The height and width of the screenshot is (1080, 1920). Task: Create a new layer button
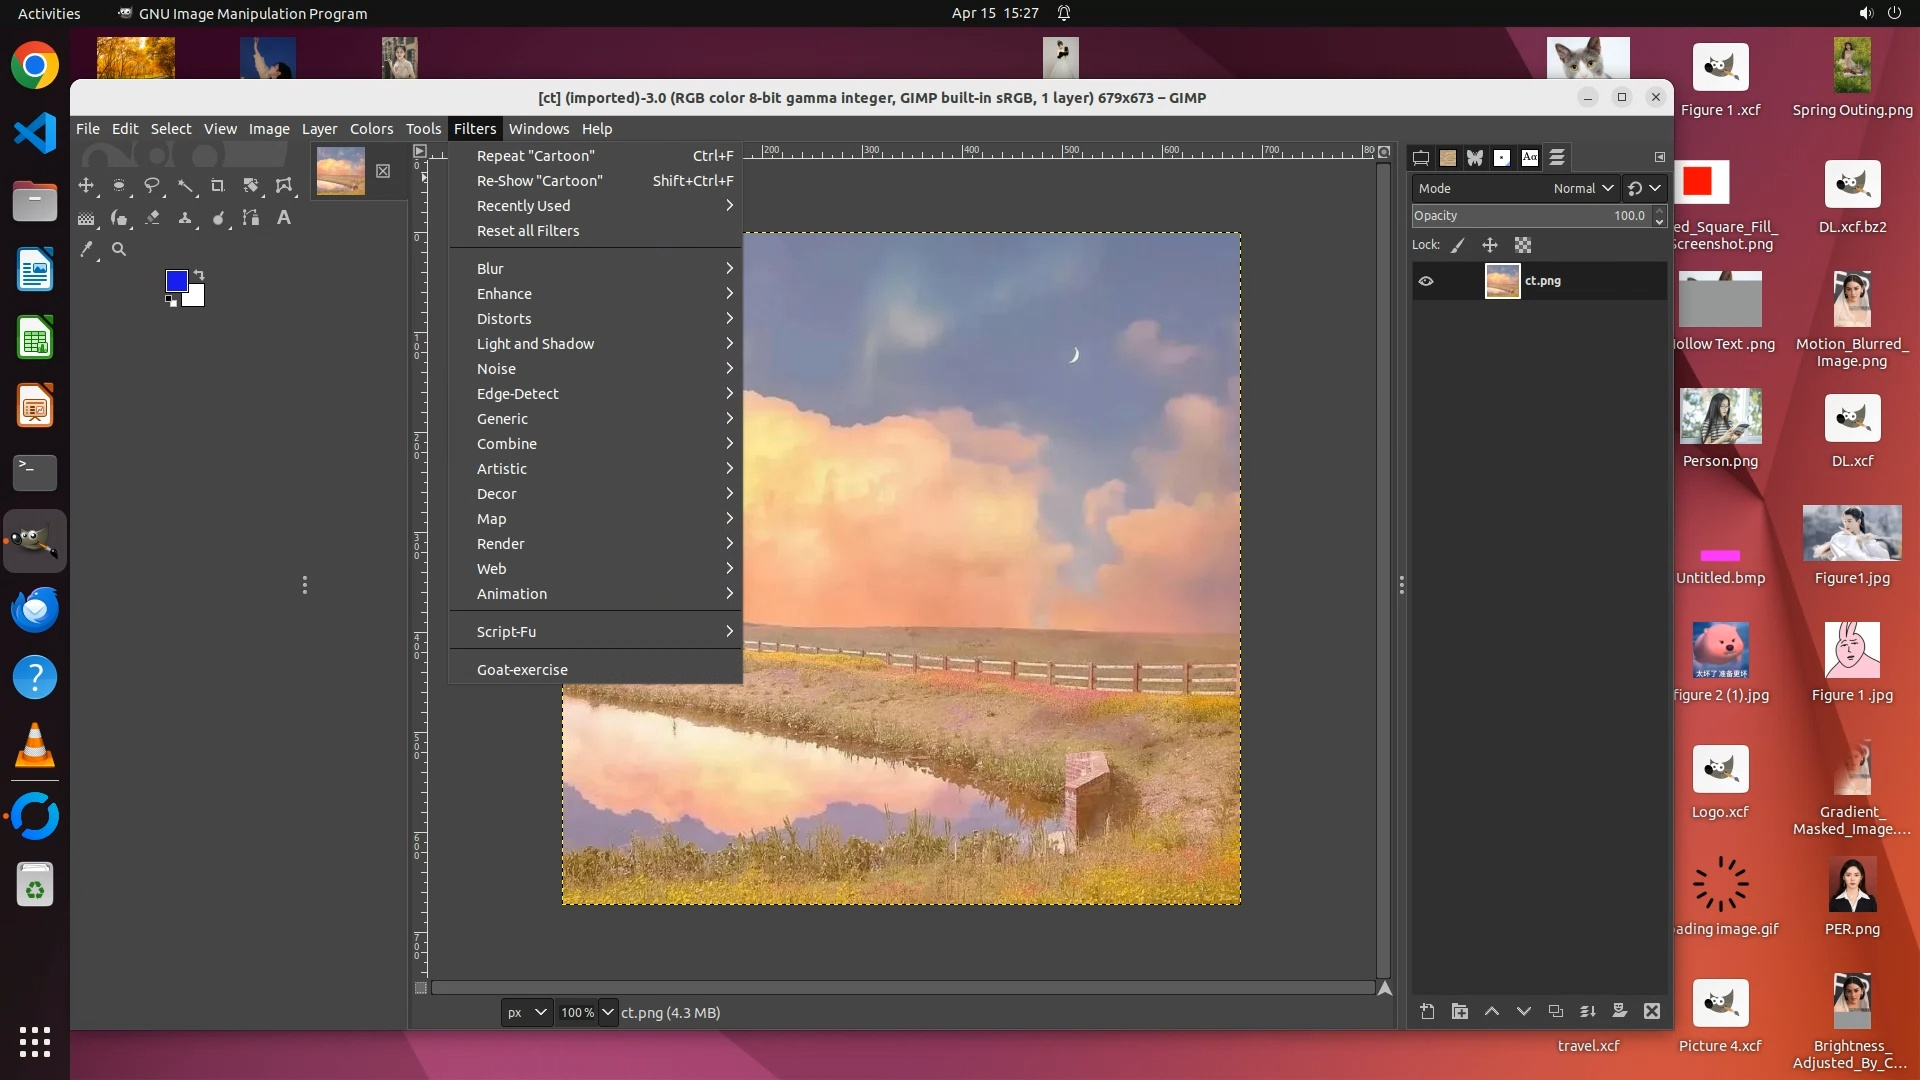pos(1427,1012)
